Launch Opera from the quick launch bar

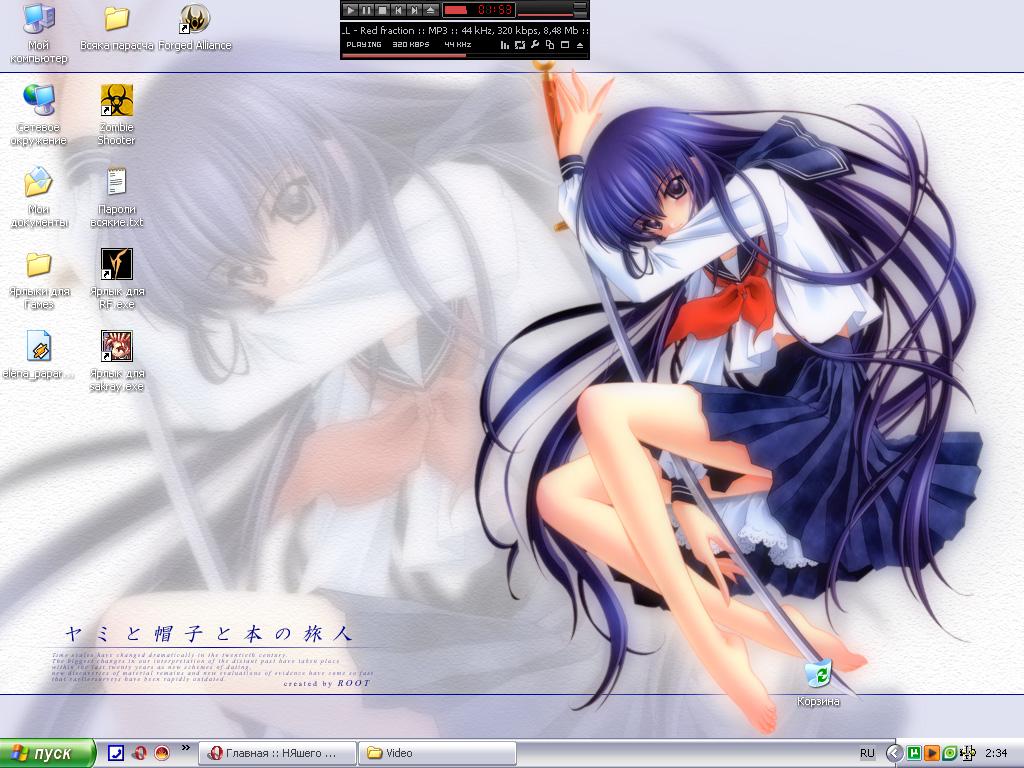click(139, 753)
